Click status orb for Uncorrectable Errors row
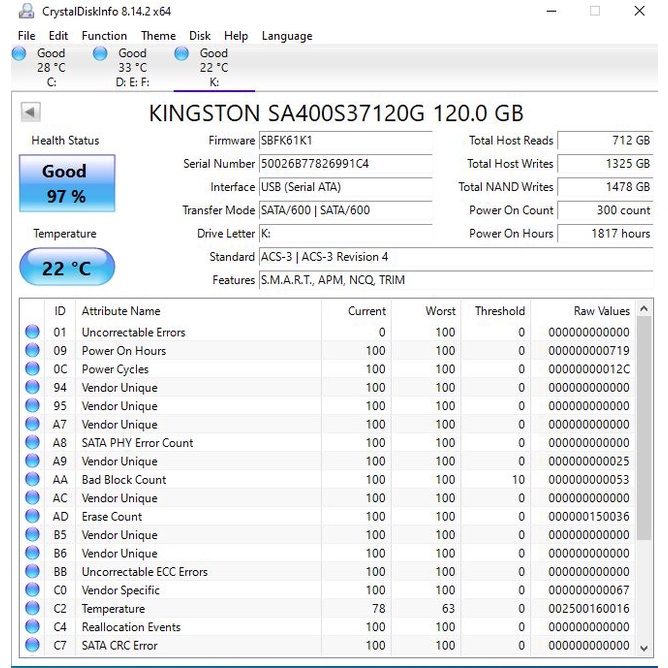Image resolution: width=668 pixels, height=668 pixels. [32, 332]
